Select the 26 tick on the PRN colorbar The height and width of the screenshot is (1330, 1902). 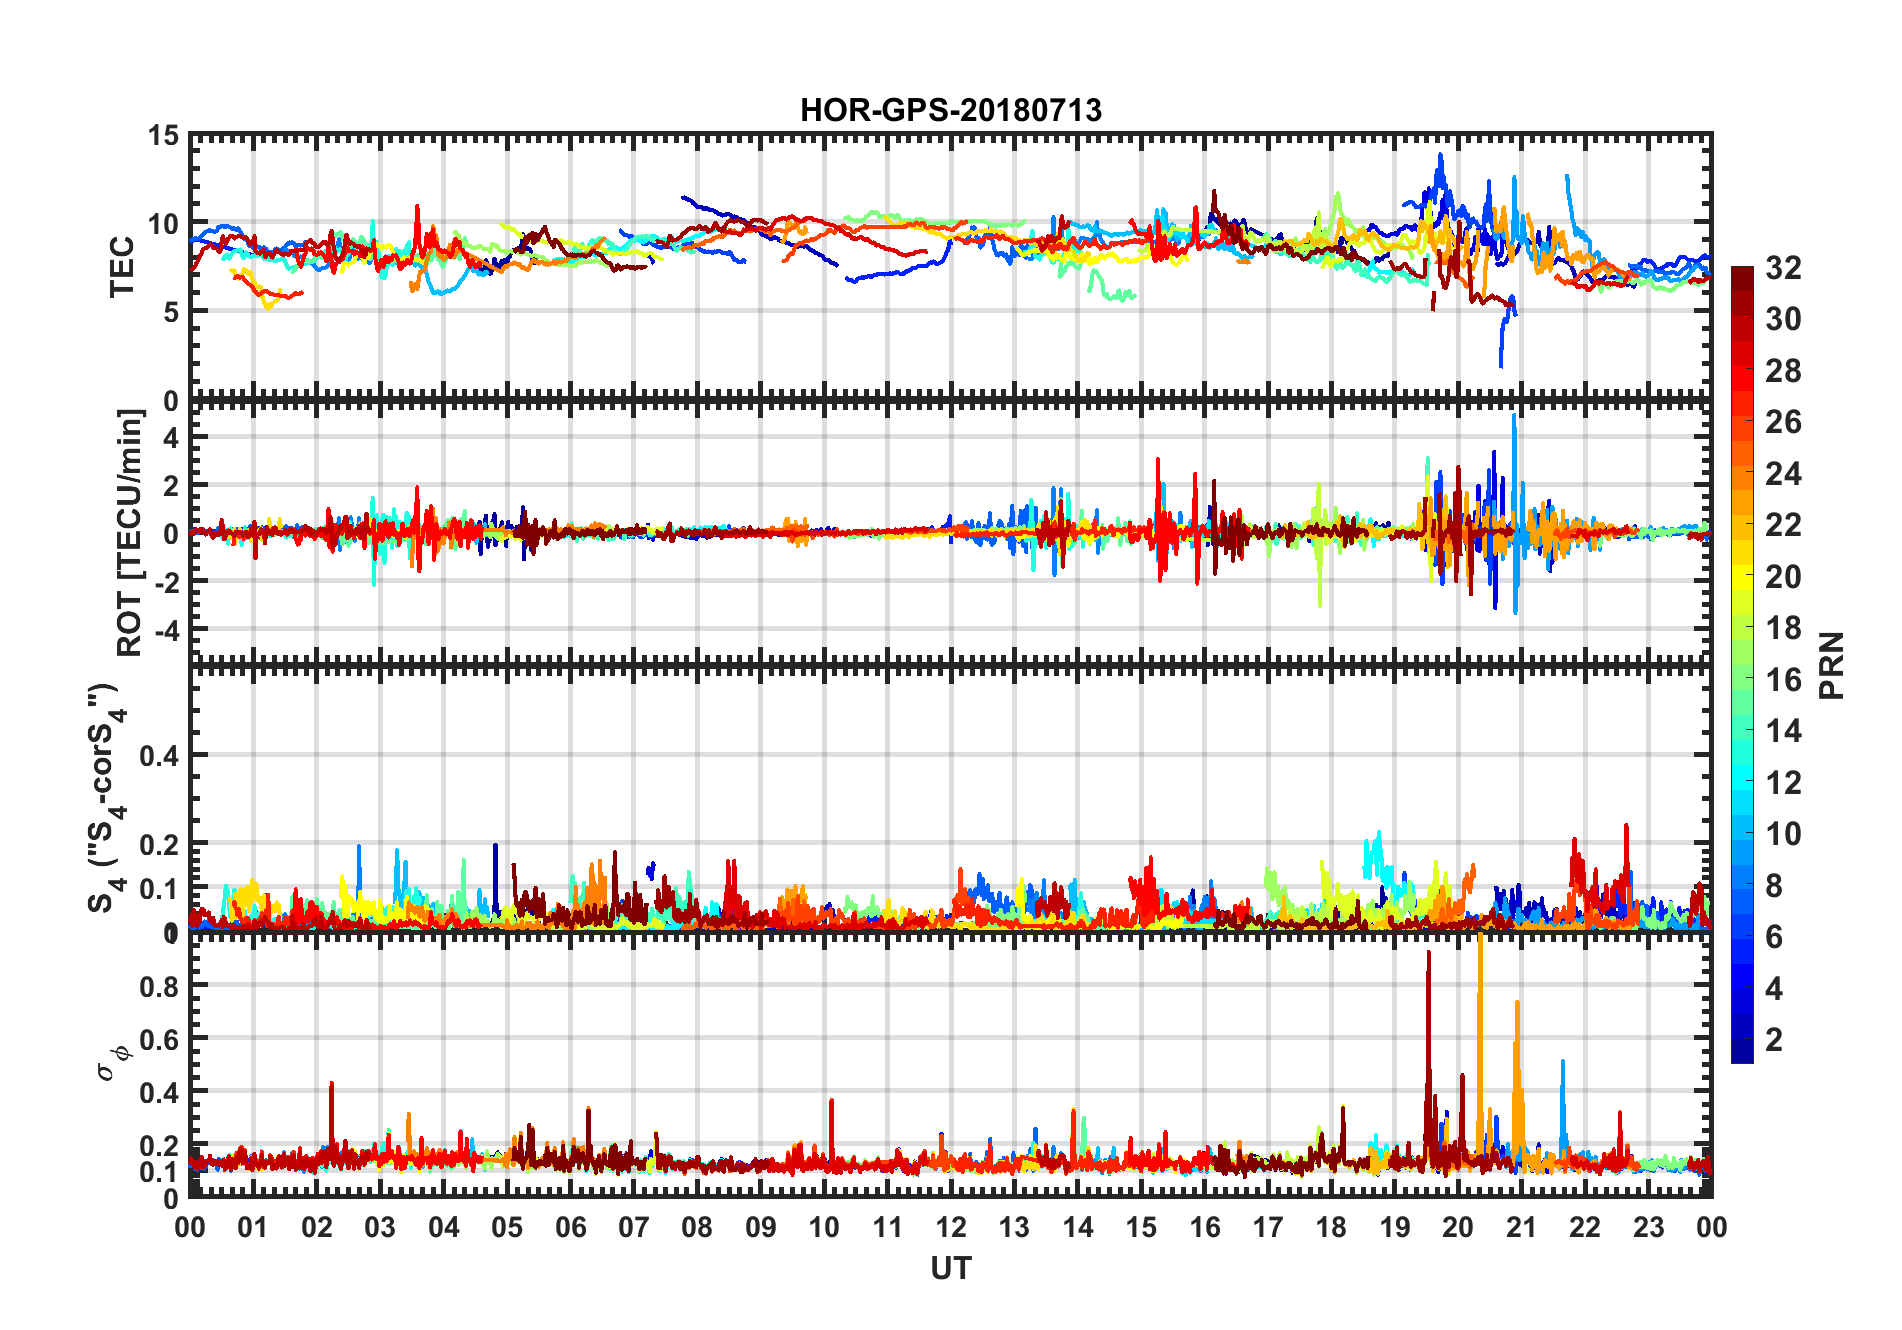point(1783,422)
